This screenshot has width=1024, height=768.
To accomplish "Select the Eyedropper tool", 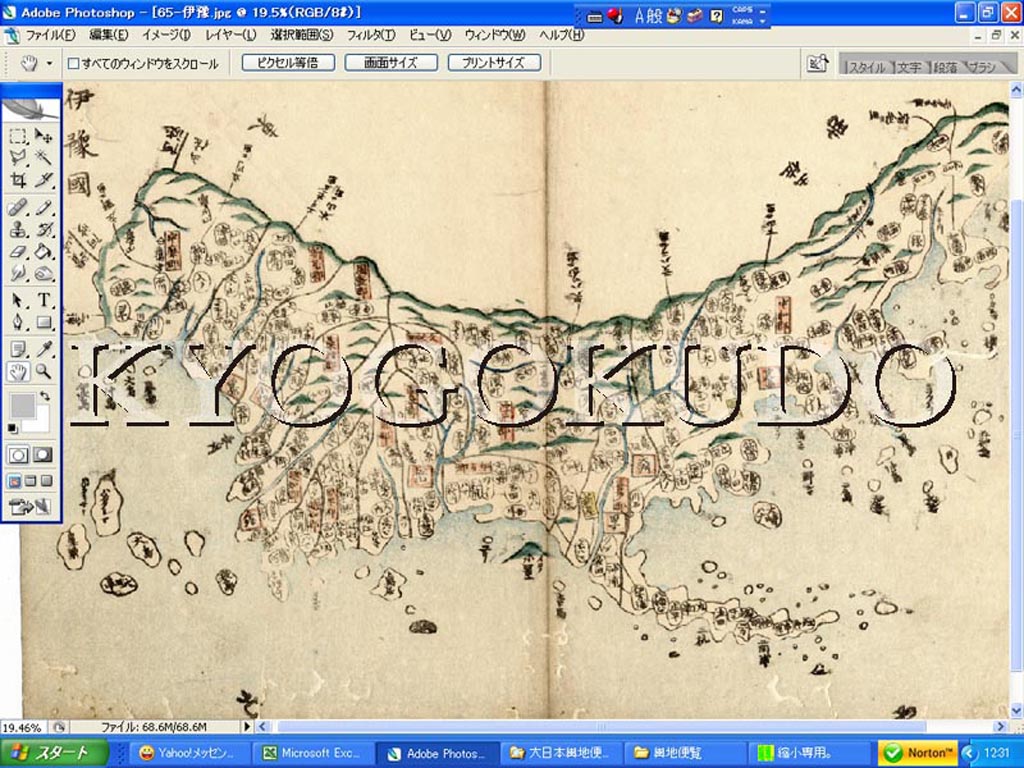I will [43, 349].
